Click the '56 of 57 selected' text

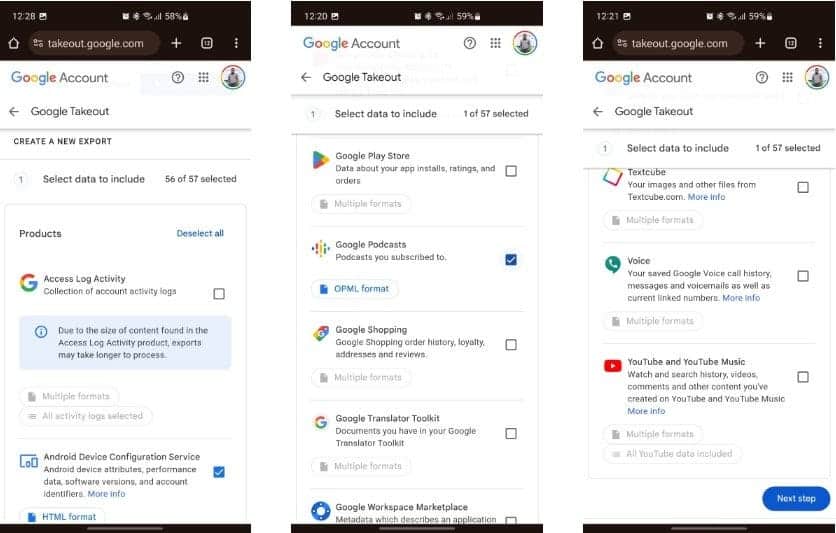point(200,179)
